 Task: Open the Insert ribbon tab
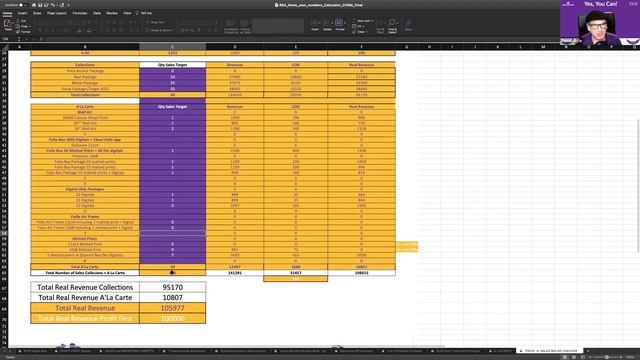[22, 13]
